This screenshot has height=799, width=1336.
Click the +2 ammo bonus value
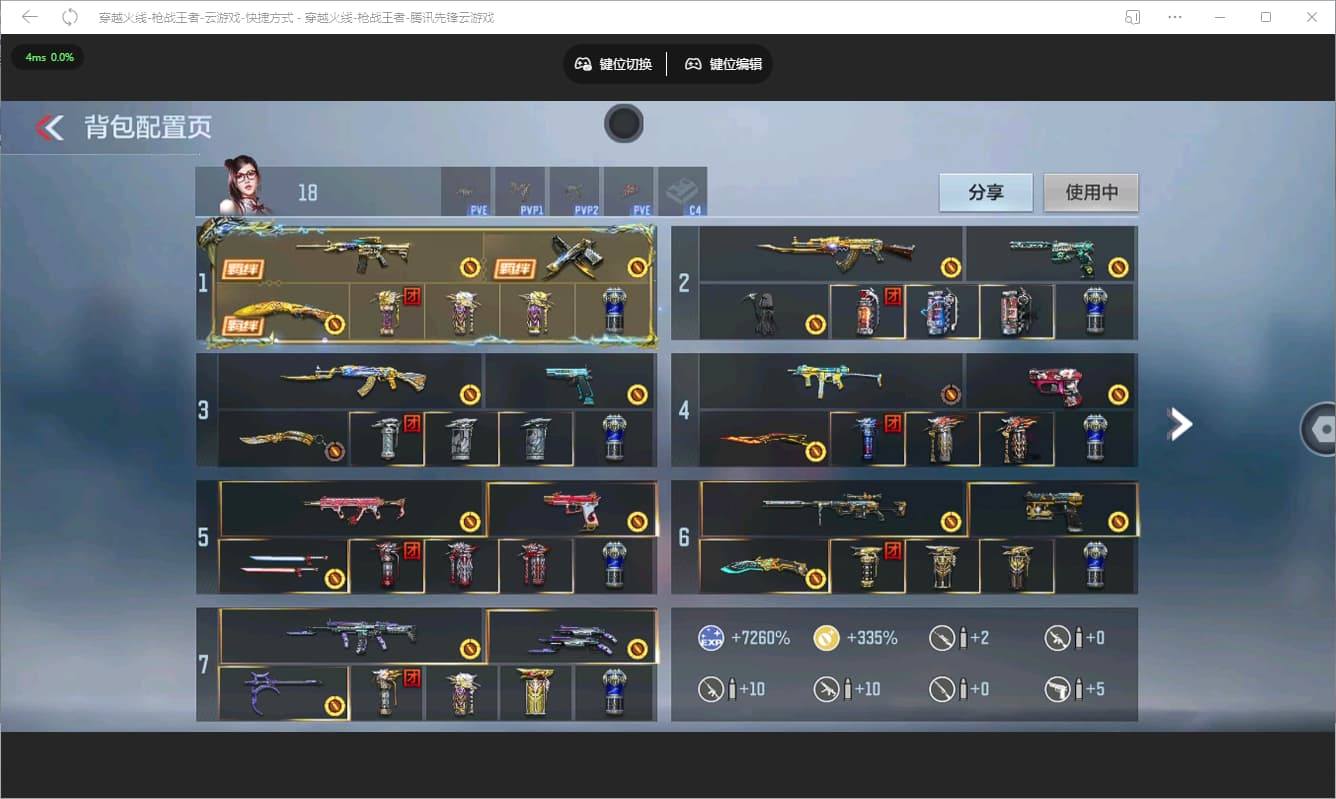pos(978,638)
